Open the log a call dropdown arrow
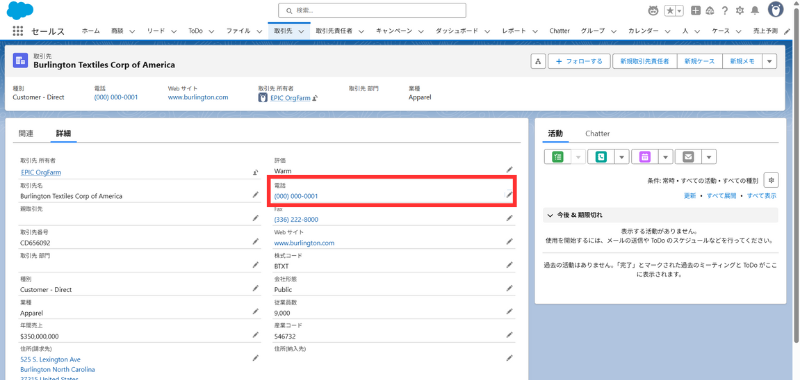 [x=621, y=157]
